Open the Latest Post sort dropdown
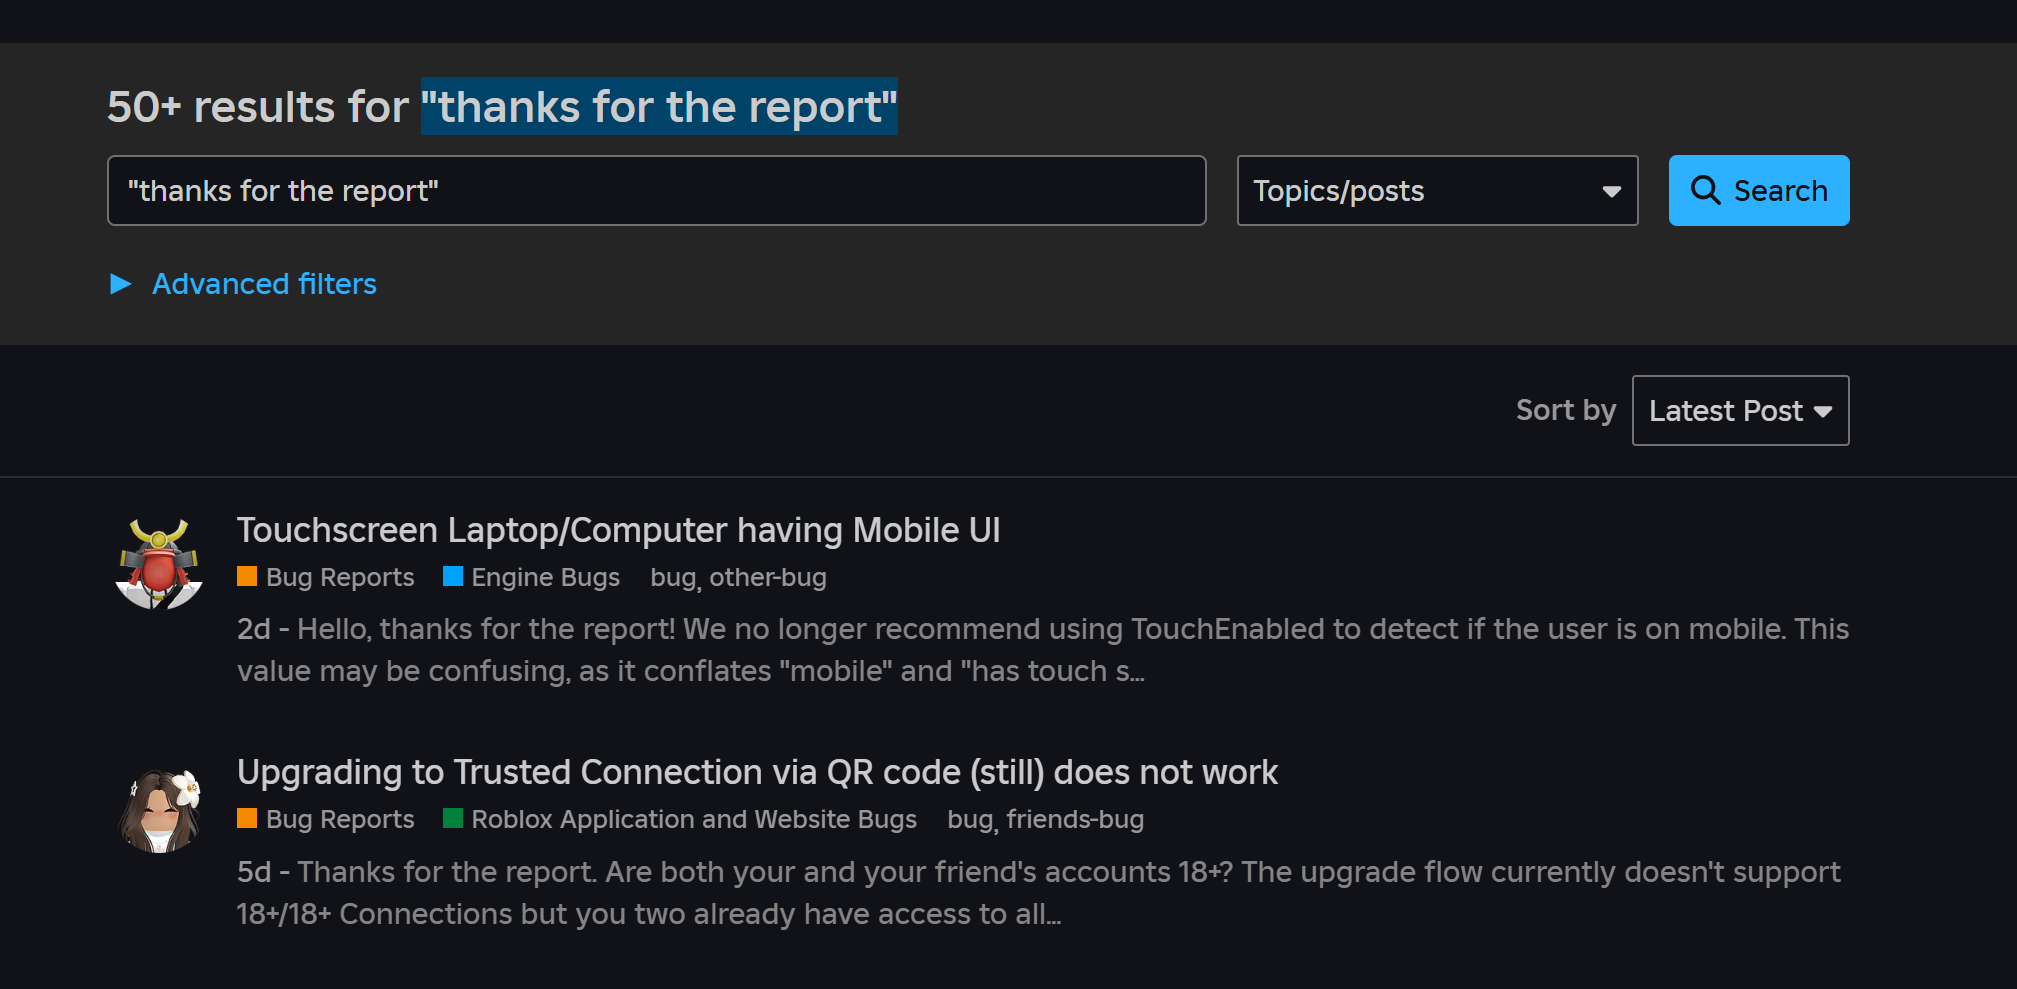 [1739, 410]
